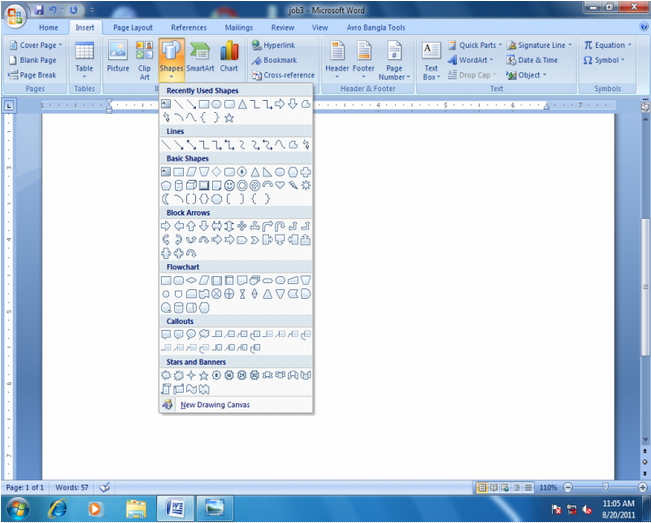Pick the 5-point star in Recently Used Shapes
The width and height of the screenshot is (651, 523).
pos(229,117)
